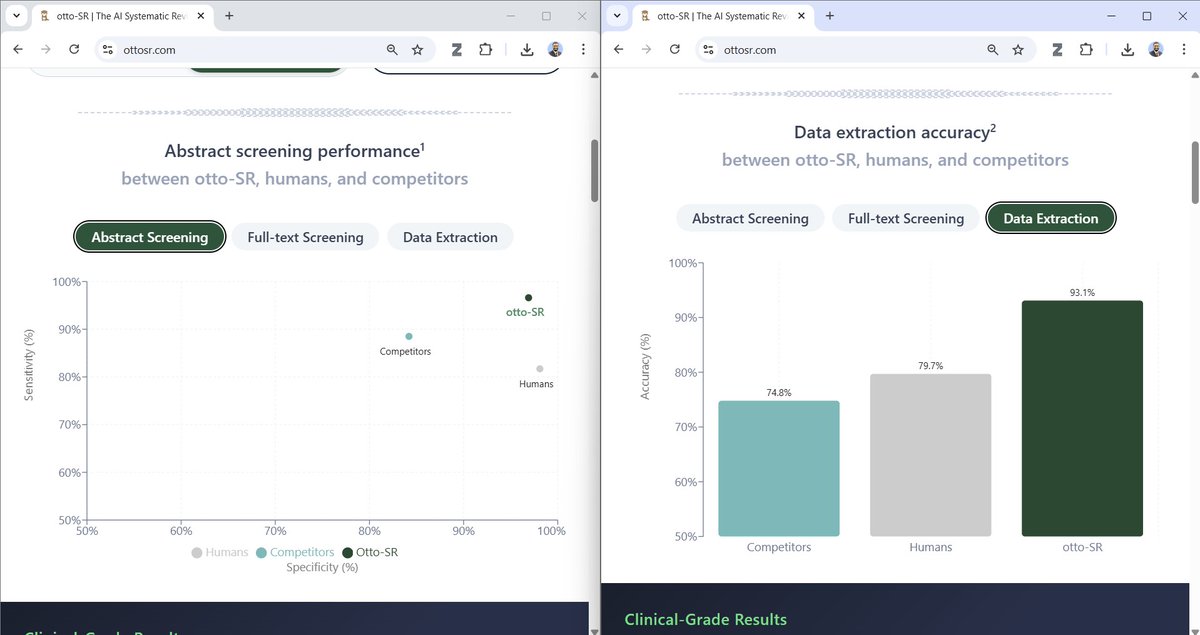Select Data Extraction tab in right window
Screen dimensions: 1200x635
1051,218
